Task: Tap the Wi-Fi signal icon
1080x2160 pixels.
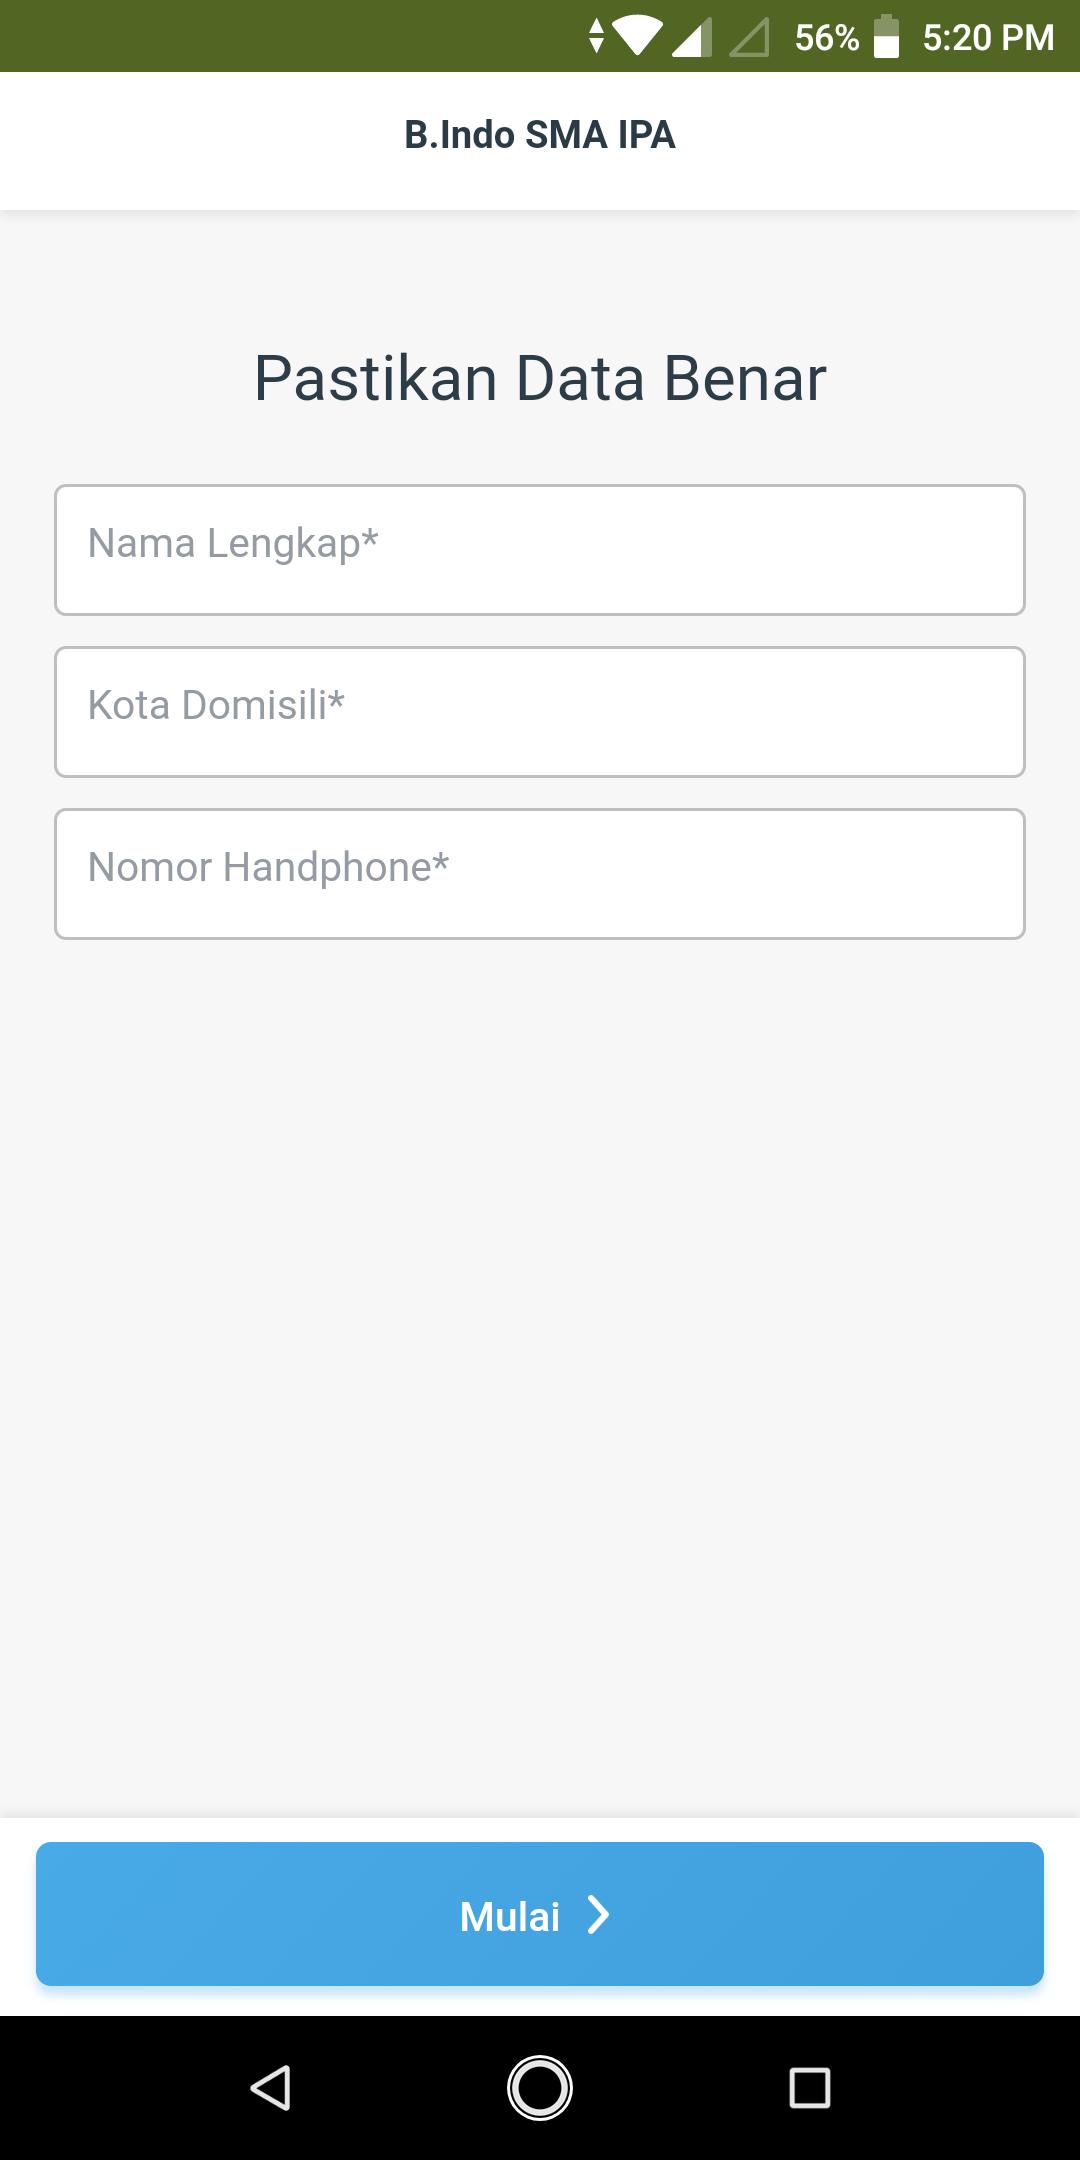Action: click(x=638, y=36)
